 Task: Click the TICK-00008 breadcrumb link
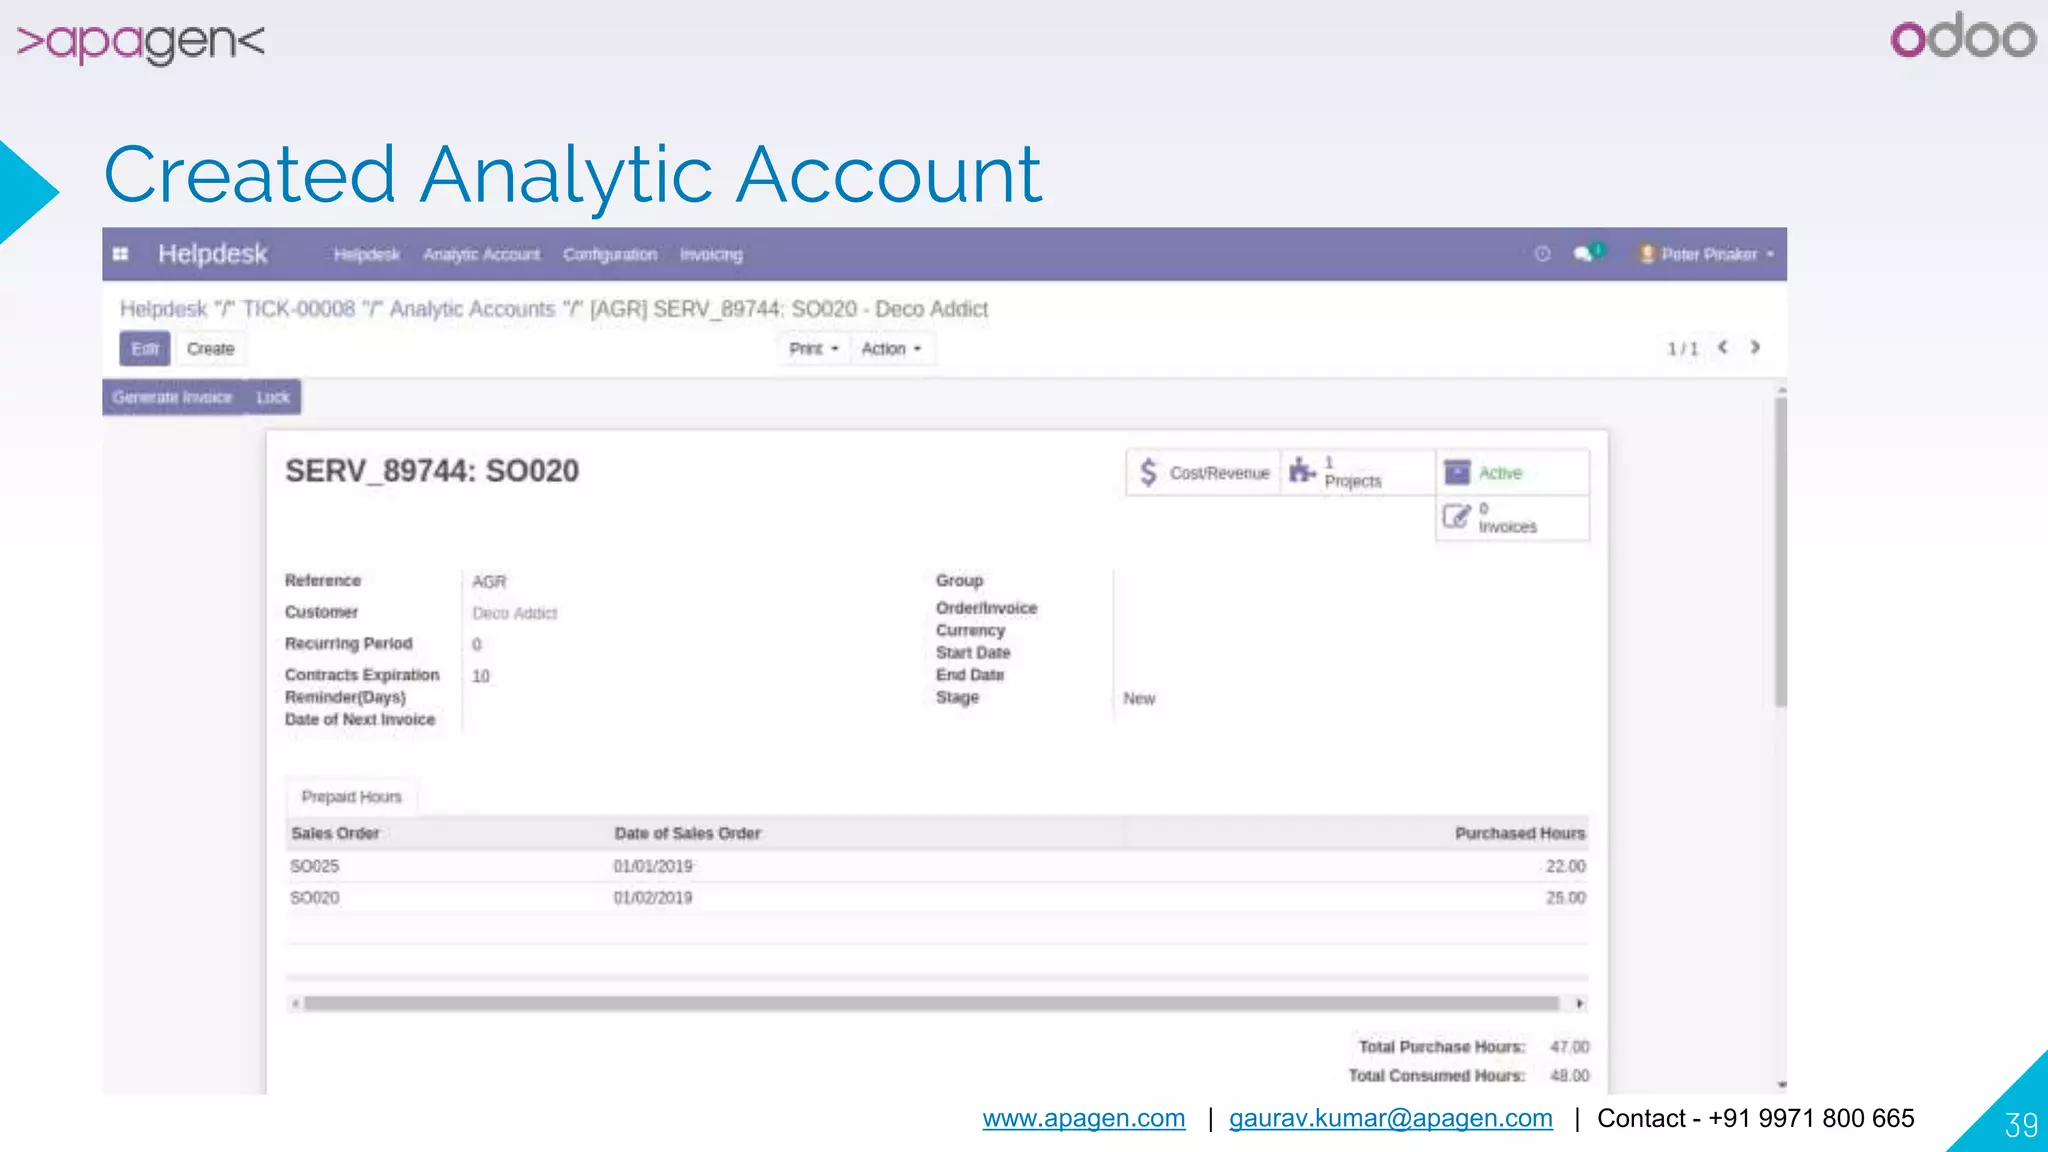click(x=299, y=309)
